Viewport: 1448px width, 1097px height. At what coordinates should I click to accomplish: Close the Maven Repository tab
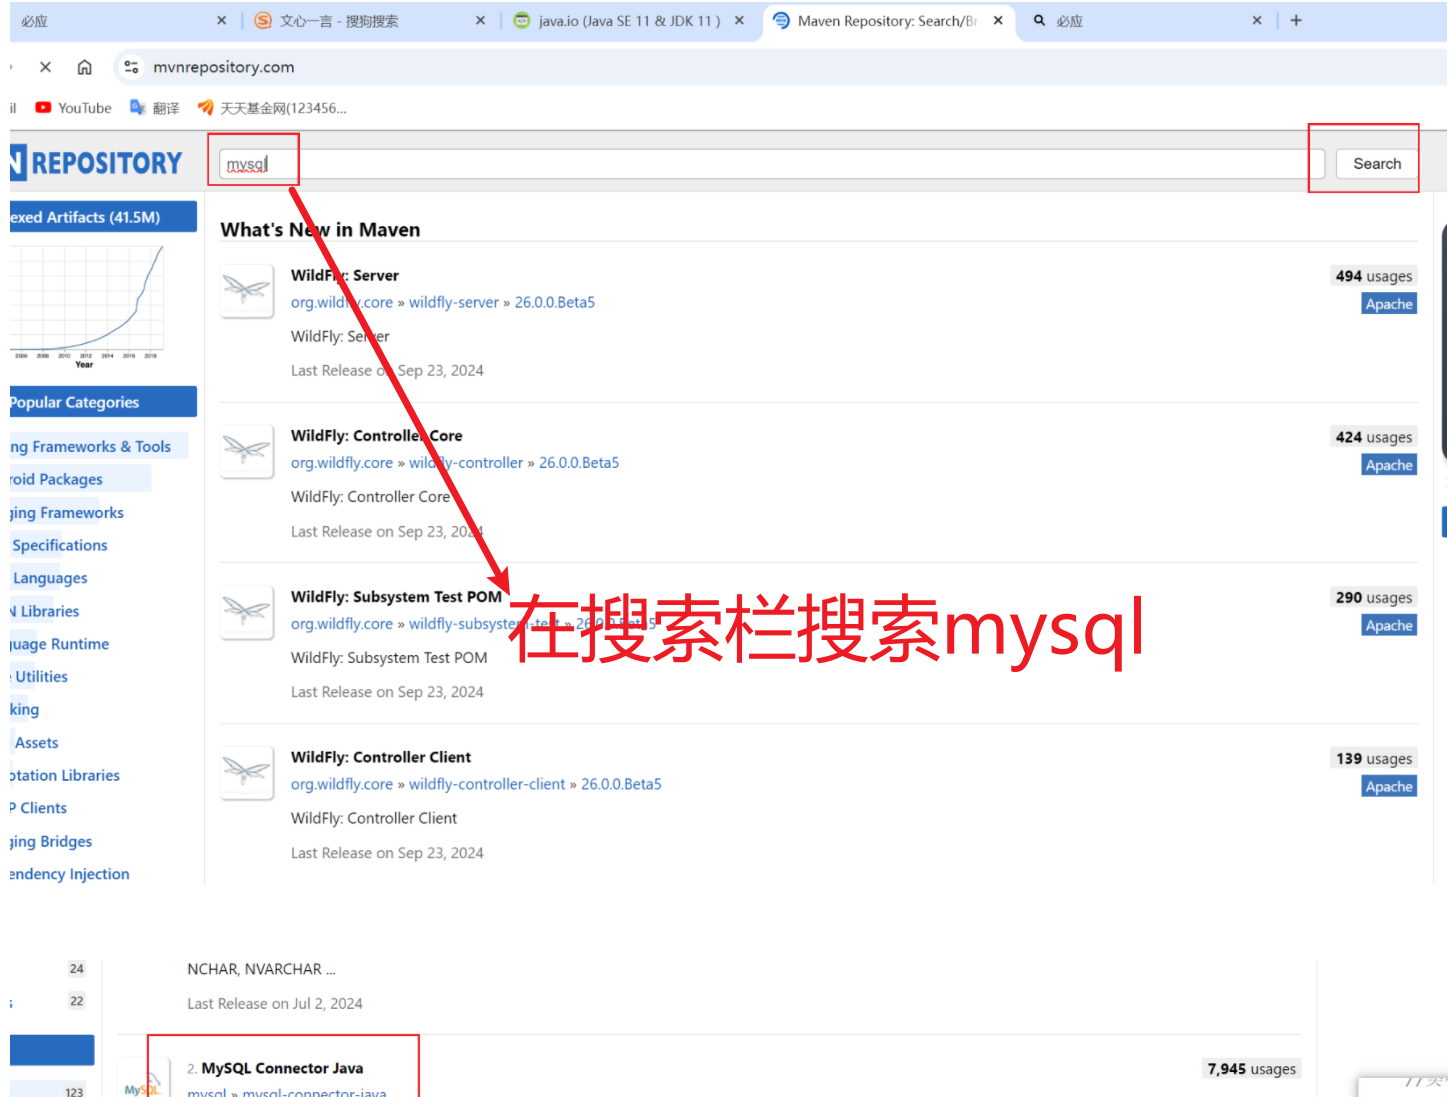click(x=998, y=20)
